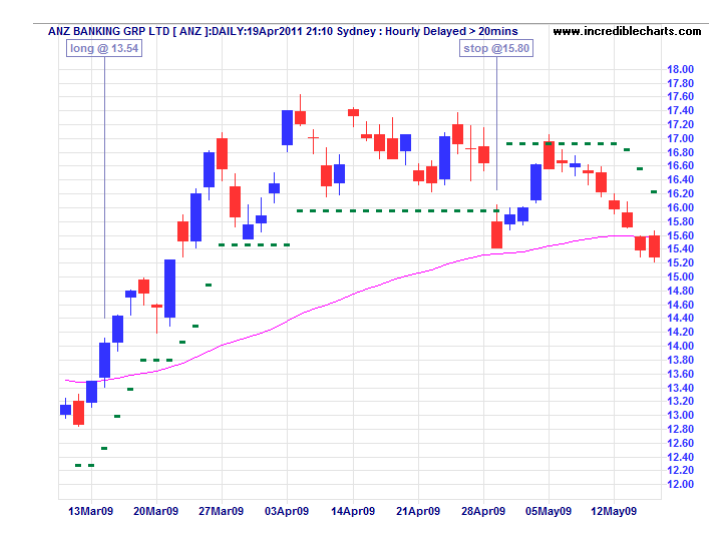This screenshot has width=722, height=536.
Task: Click the 18.00 price axis value
Action: click(680, 70)
